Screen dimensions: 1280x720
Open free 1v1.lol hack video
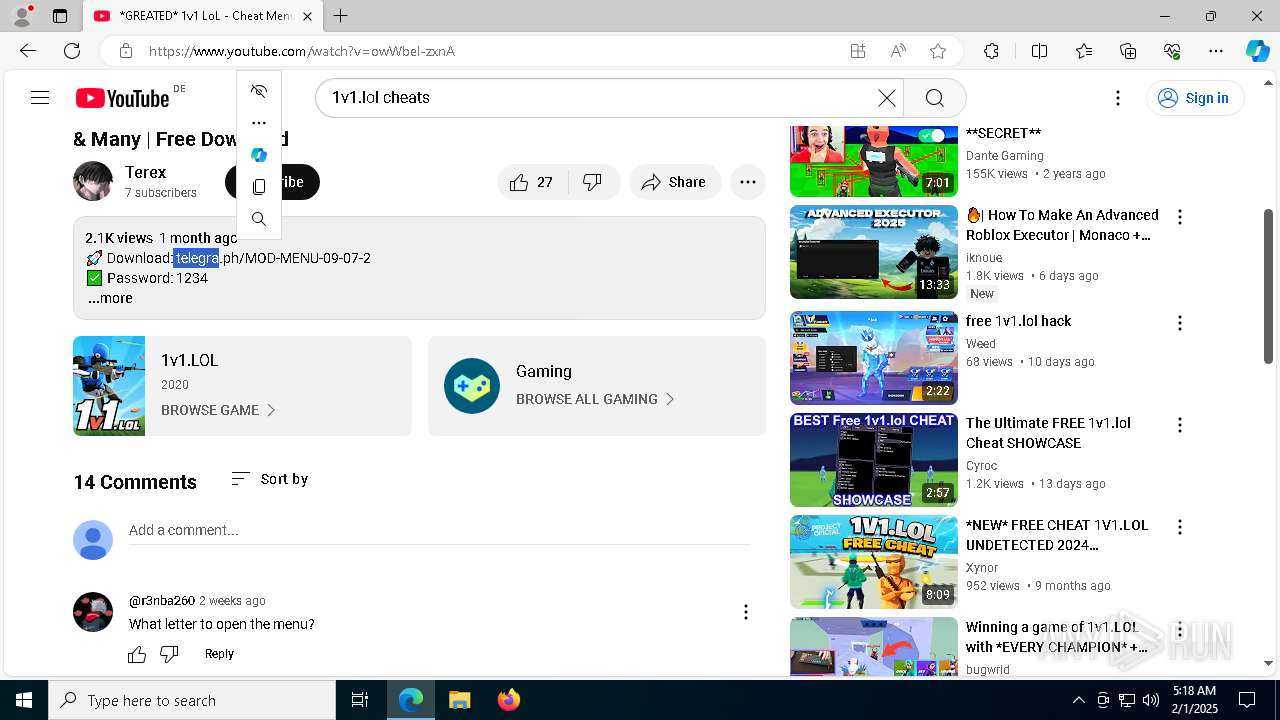[x=1018, y=321]
